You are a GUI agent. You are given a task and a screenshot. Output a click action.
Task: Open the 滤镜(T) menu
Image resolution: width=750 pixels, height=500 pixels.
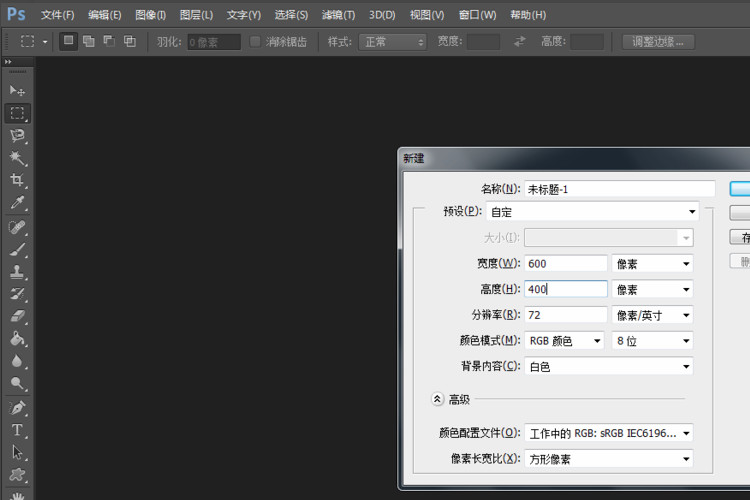tap(338, 15)
